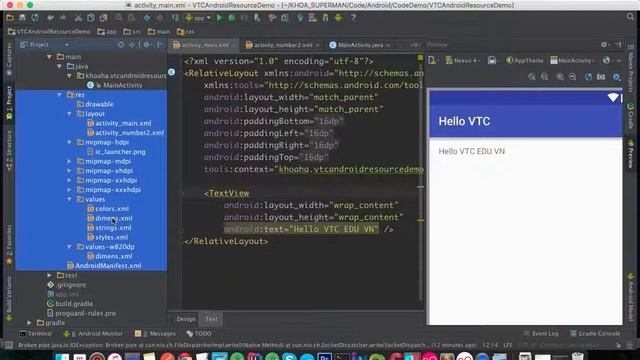Screen dimensions: 640x360
Task: Click the Cut scissors toolbar icon
Action: (78, 18)
